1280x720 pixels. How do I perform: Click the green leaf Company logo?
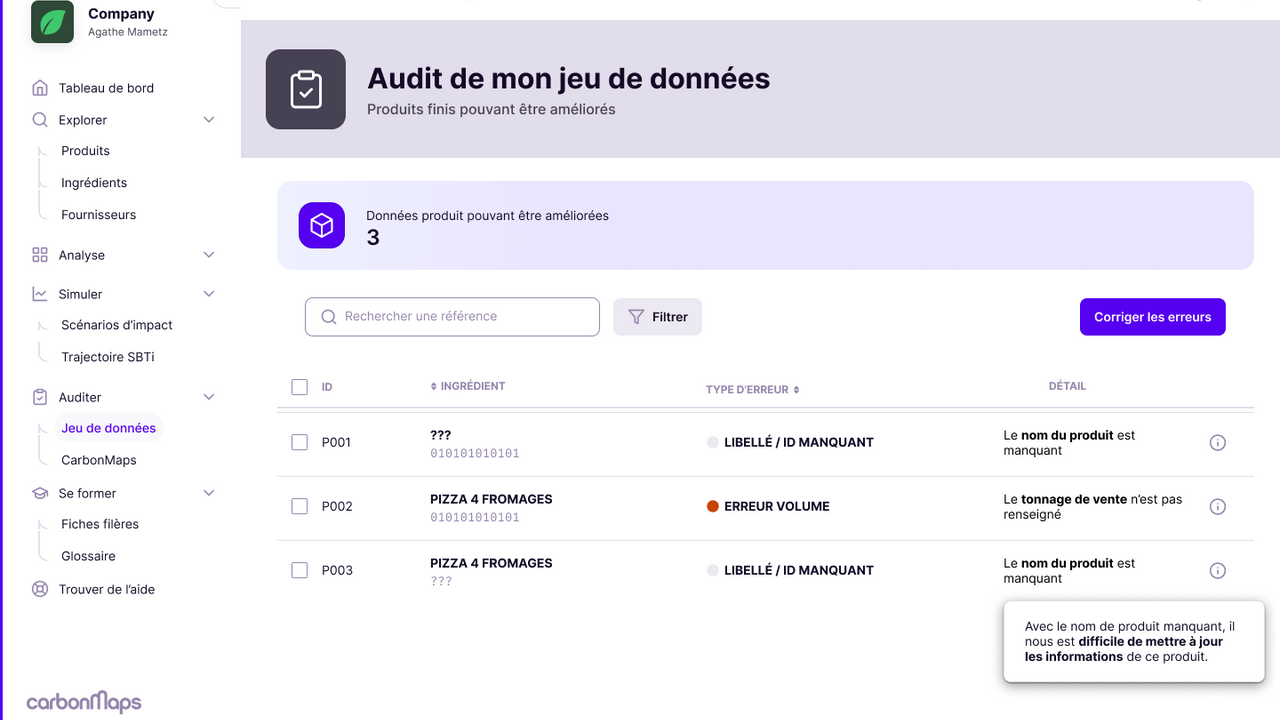[x=52, y=22]
